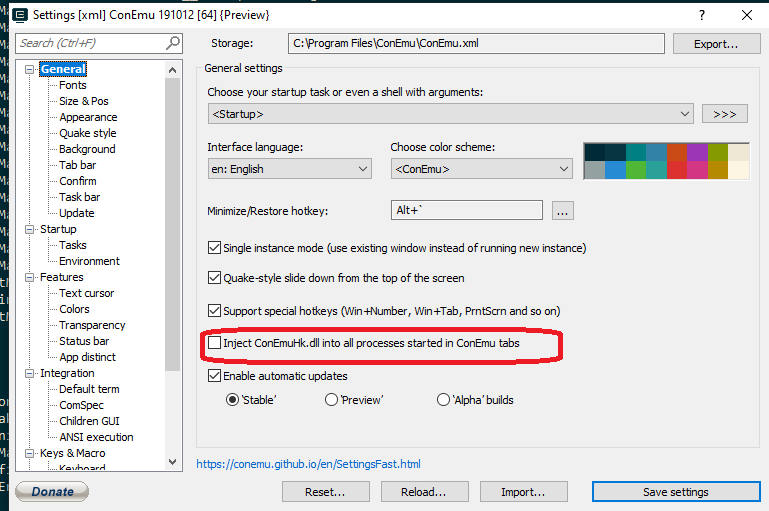The height and width of the screenshot is (511, 769).
Task: Collapse the Integration tree node
Action: (x=29, y=374)
